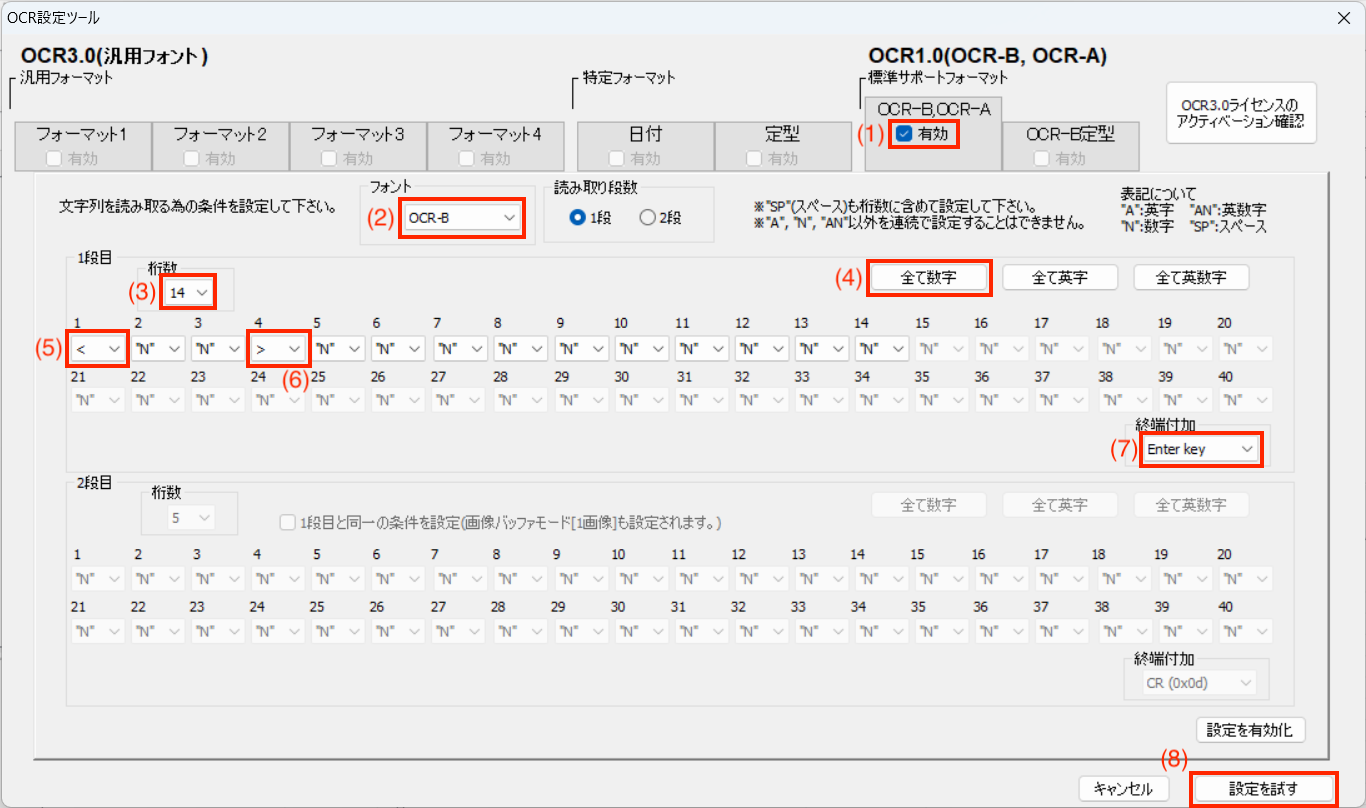Open the position 14 character type dropdown
Screen dimensions: 1366x808
pos(881,348)
